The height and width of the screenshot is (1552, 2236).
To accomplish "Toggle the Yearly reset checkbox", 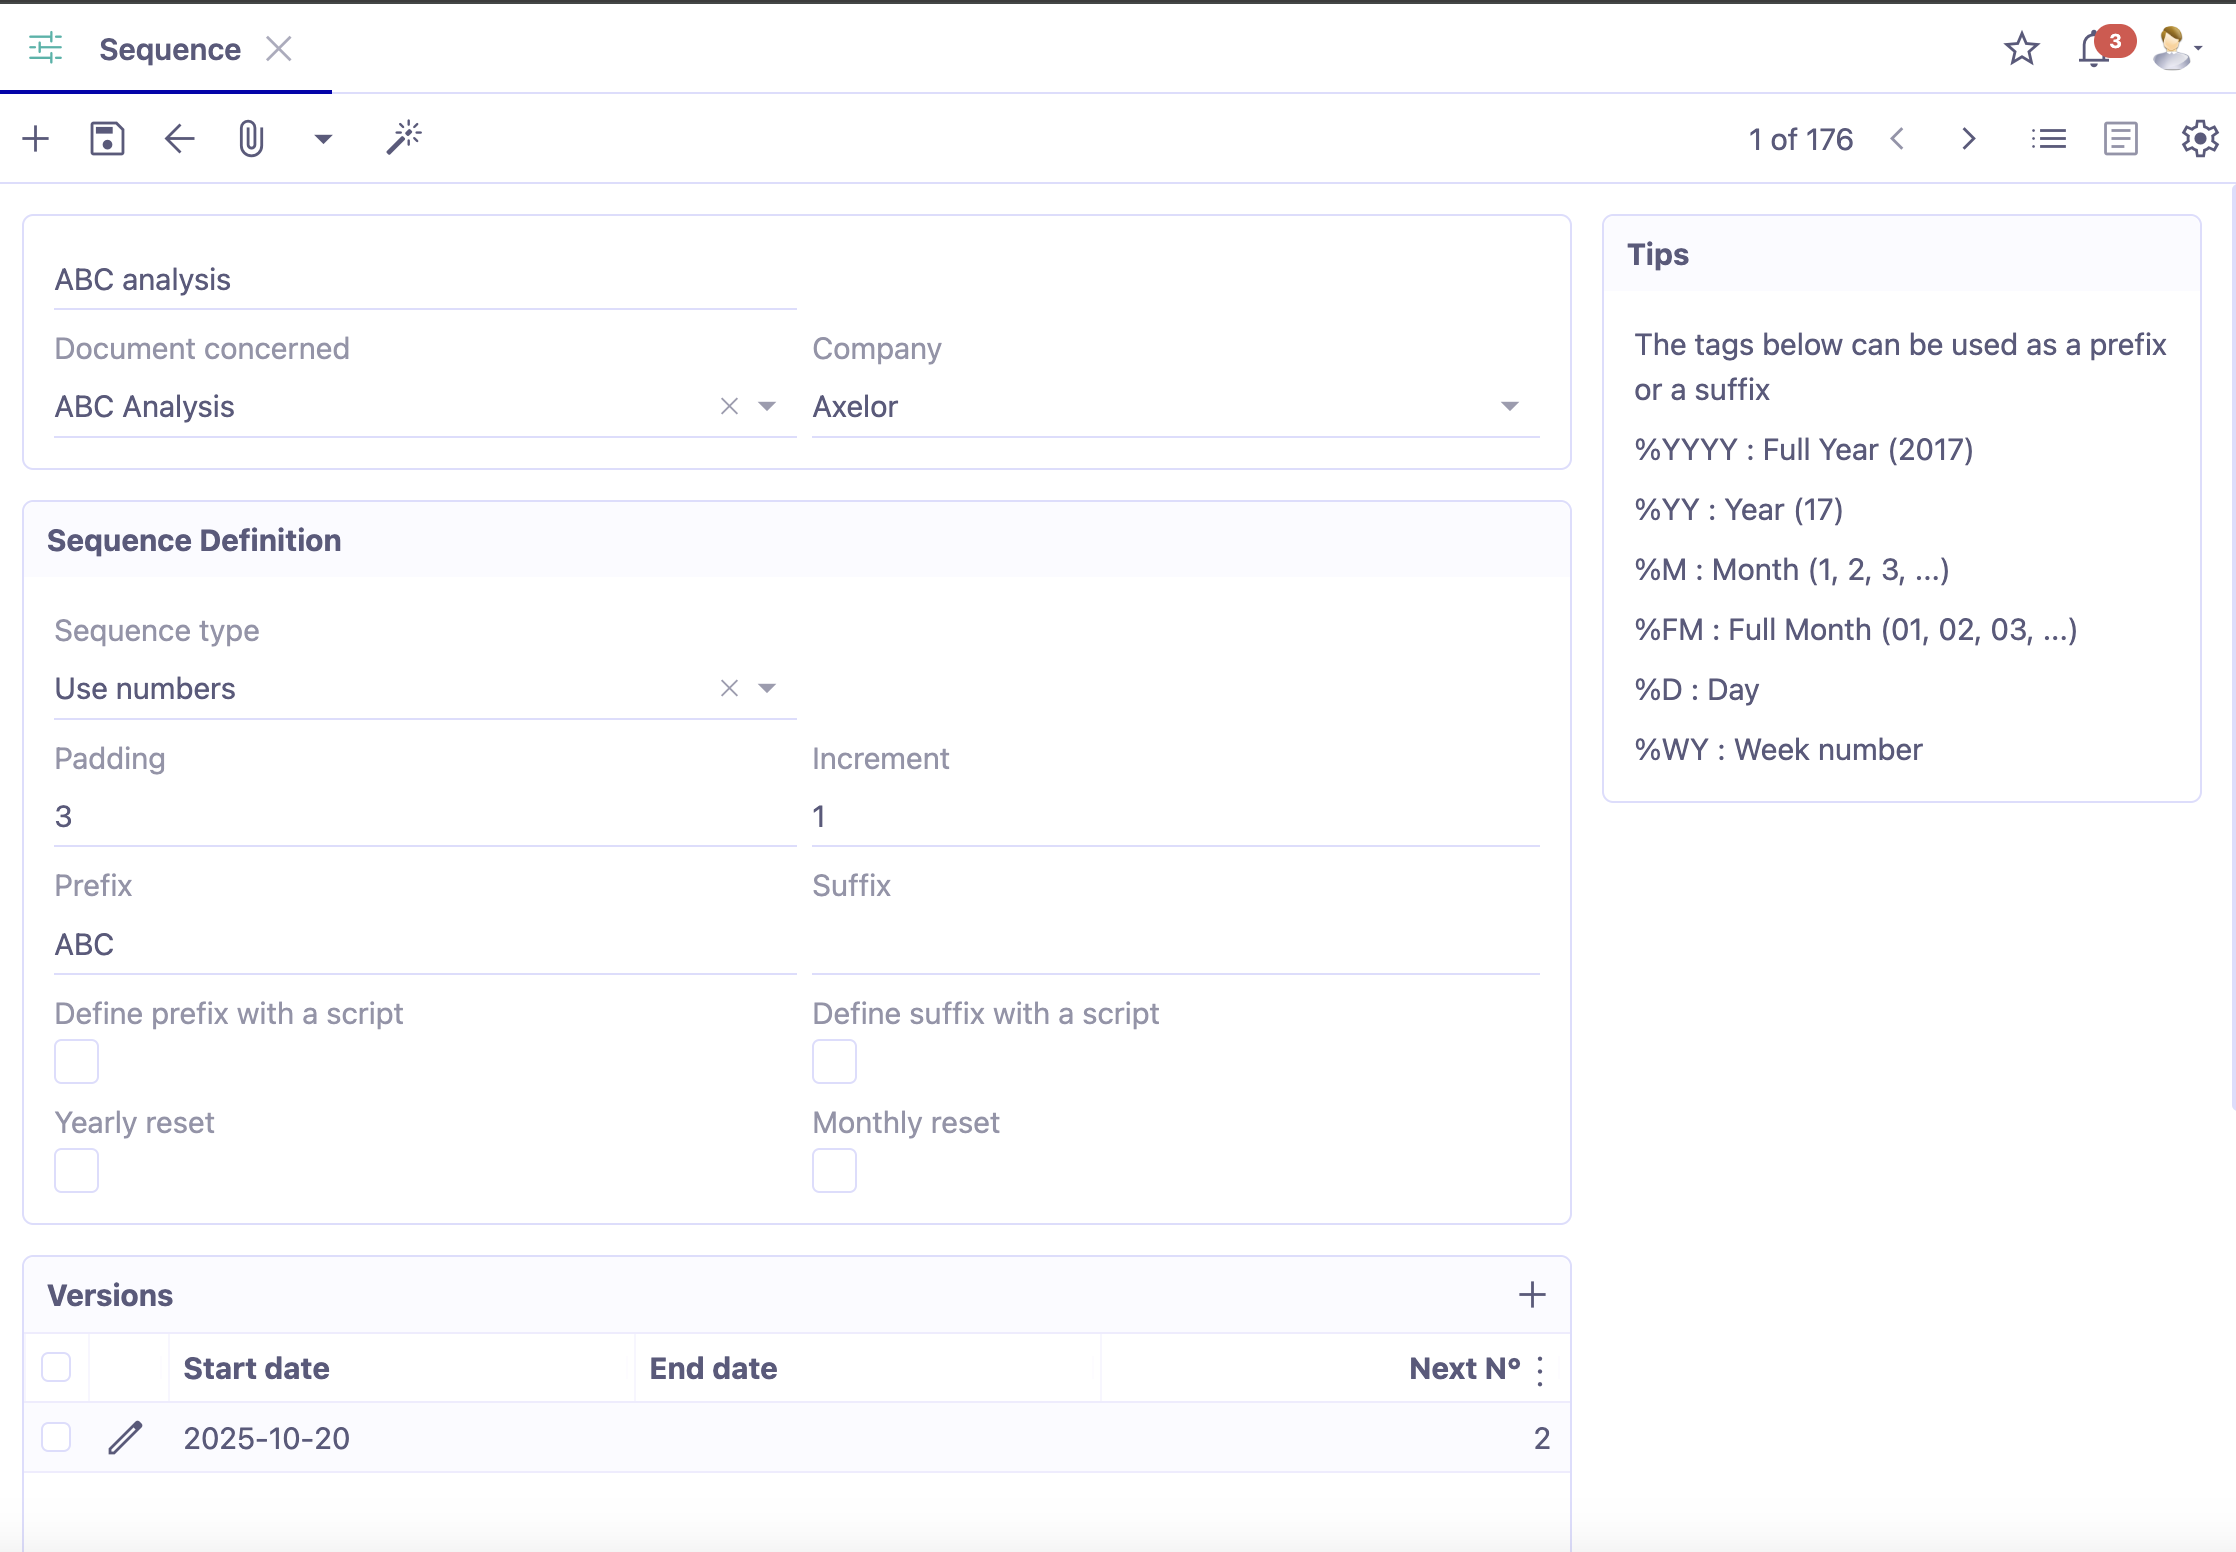I will [77, 1170].
